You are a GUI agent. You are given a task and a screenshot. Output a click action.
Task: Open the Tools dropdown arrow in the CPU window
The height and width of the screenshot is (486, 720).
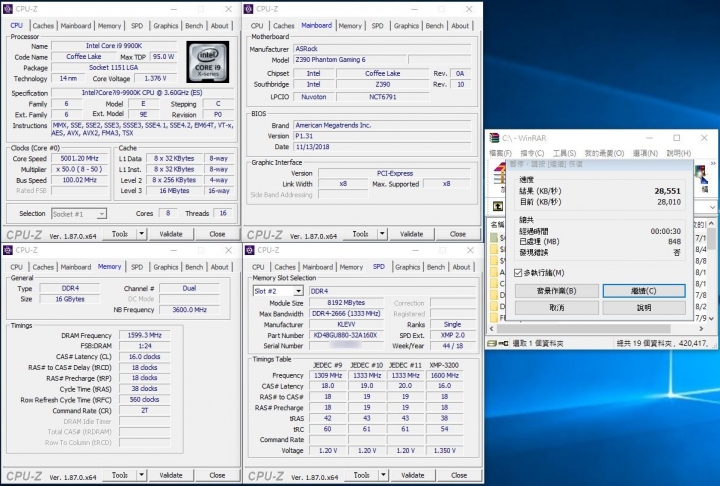tap(141, 234)
